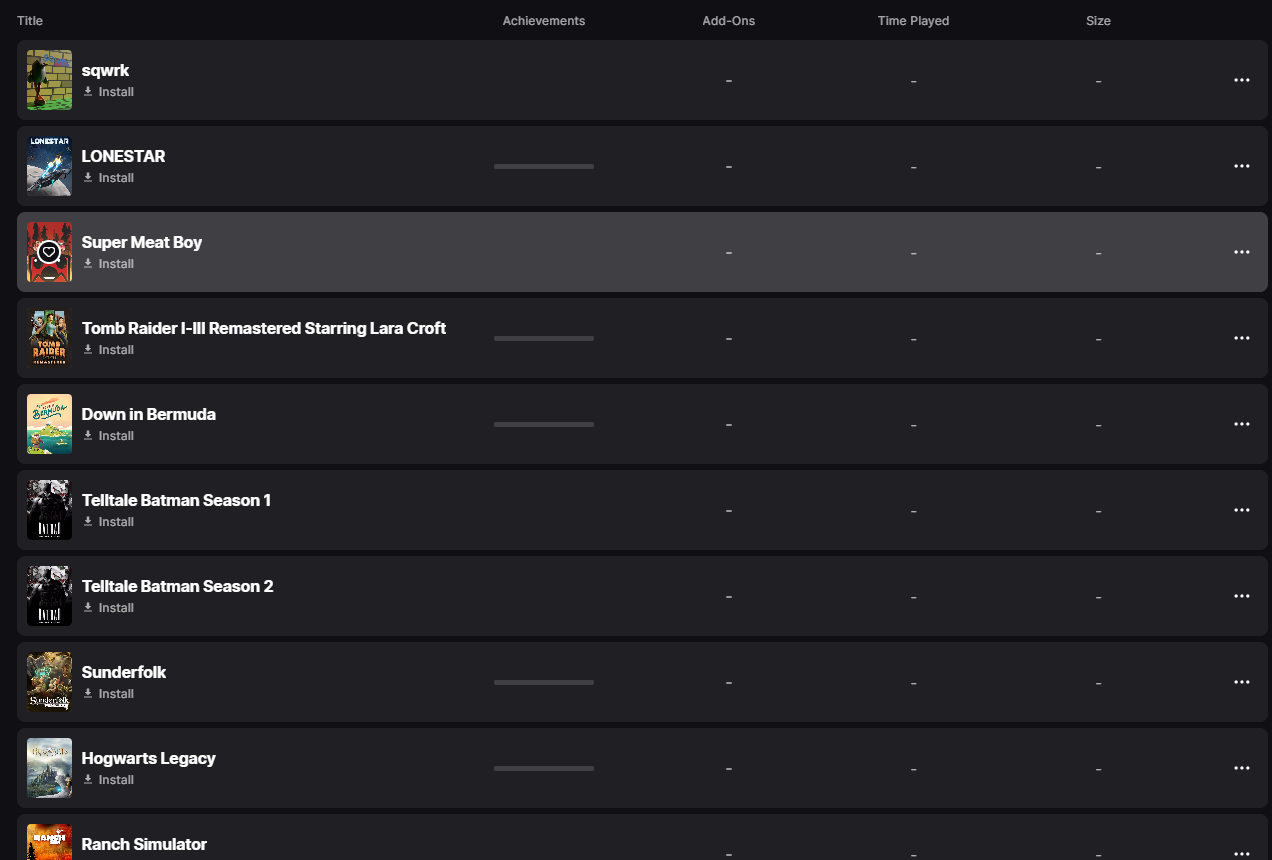
Task: Click the Time Played column header
Action: 913,21
